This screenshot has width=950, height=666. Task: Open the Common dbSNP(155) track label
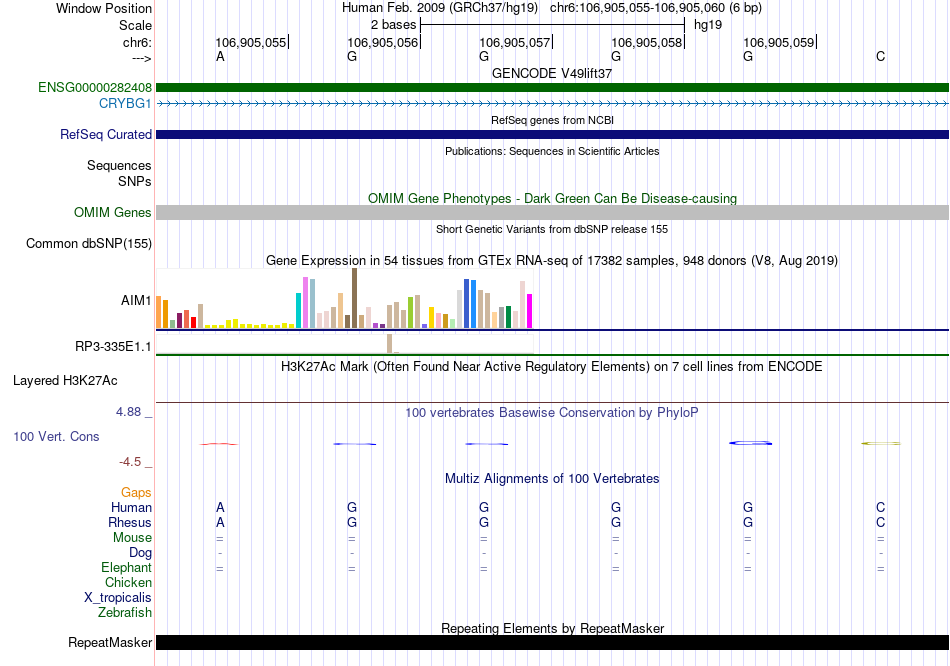tap(89, 244)
